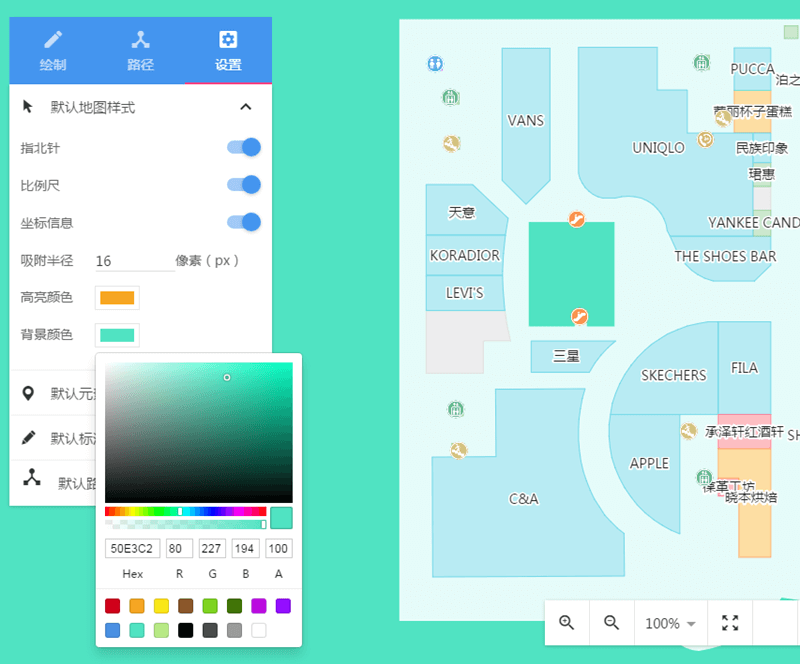The height and width of the screenshot is (664, 800).
Task: Switch to the 绘制 tab
Action: click(x=53, y=50)
